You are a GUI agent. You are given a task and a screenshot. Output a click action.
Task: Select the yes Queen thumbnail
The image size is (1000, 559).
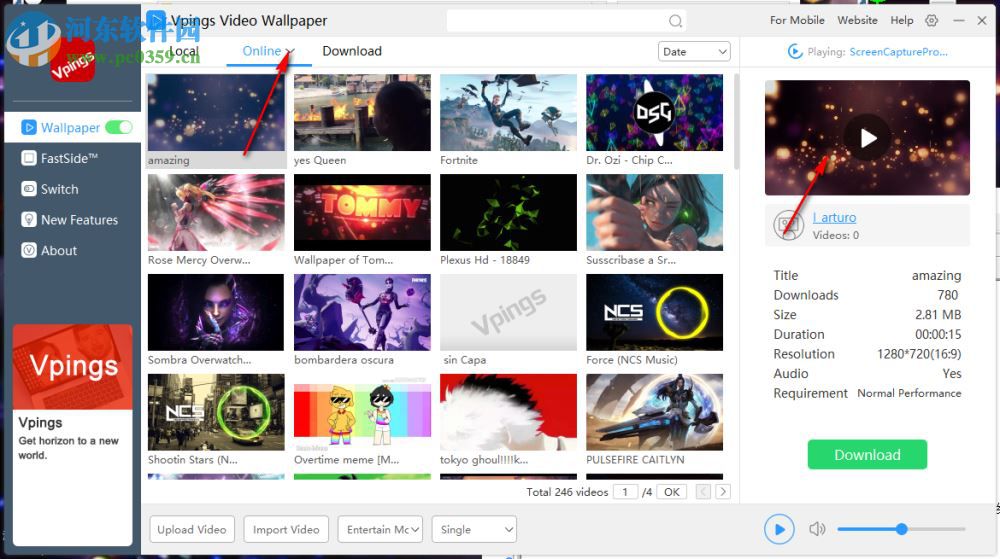tap(362, 113)
